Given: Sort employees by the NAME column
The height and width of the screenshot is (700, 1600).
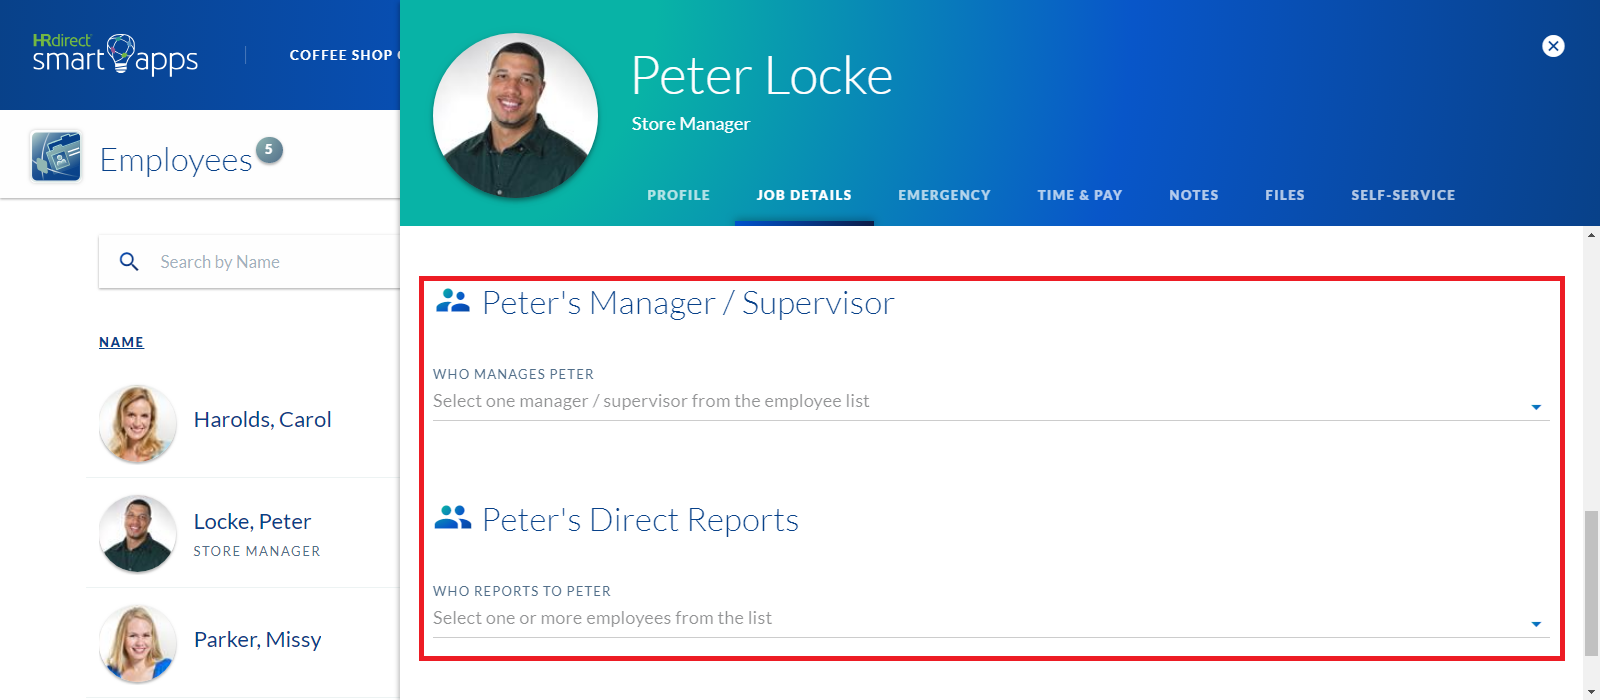Looking at the screenshot, I should coord(121,342).
